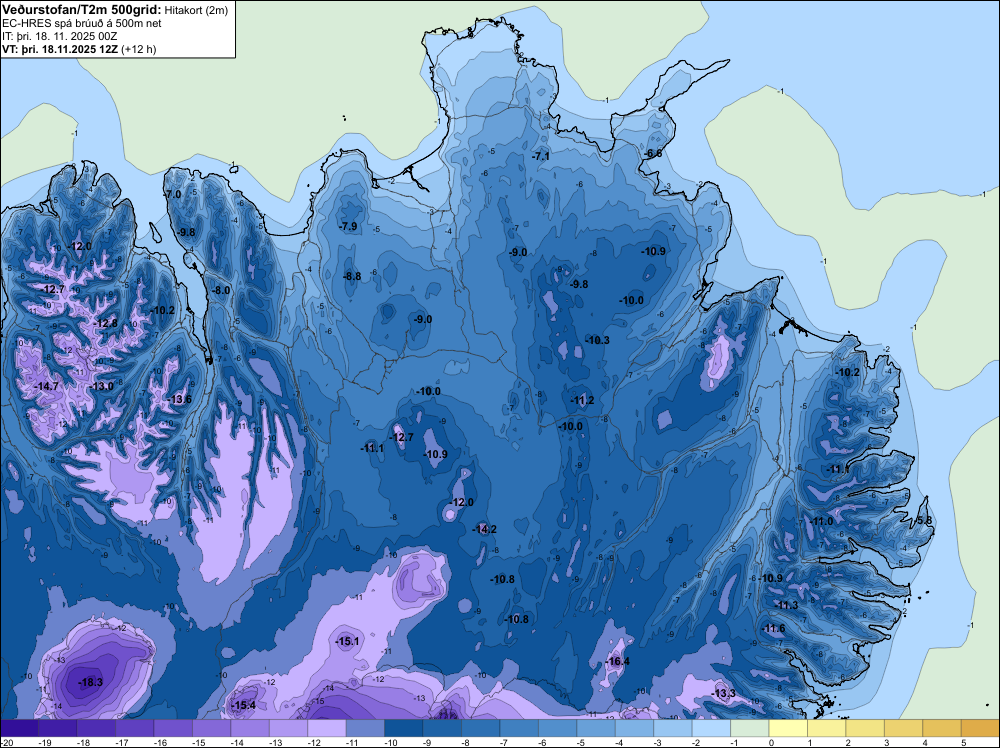This screenshot has height=748, width=1000.
Task: Click the legend swatch between -10 and -9
Action: click(x=404, y=728)
